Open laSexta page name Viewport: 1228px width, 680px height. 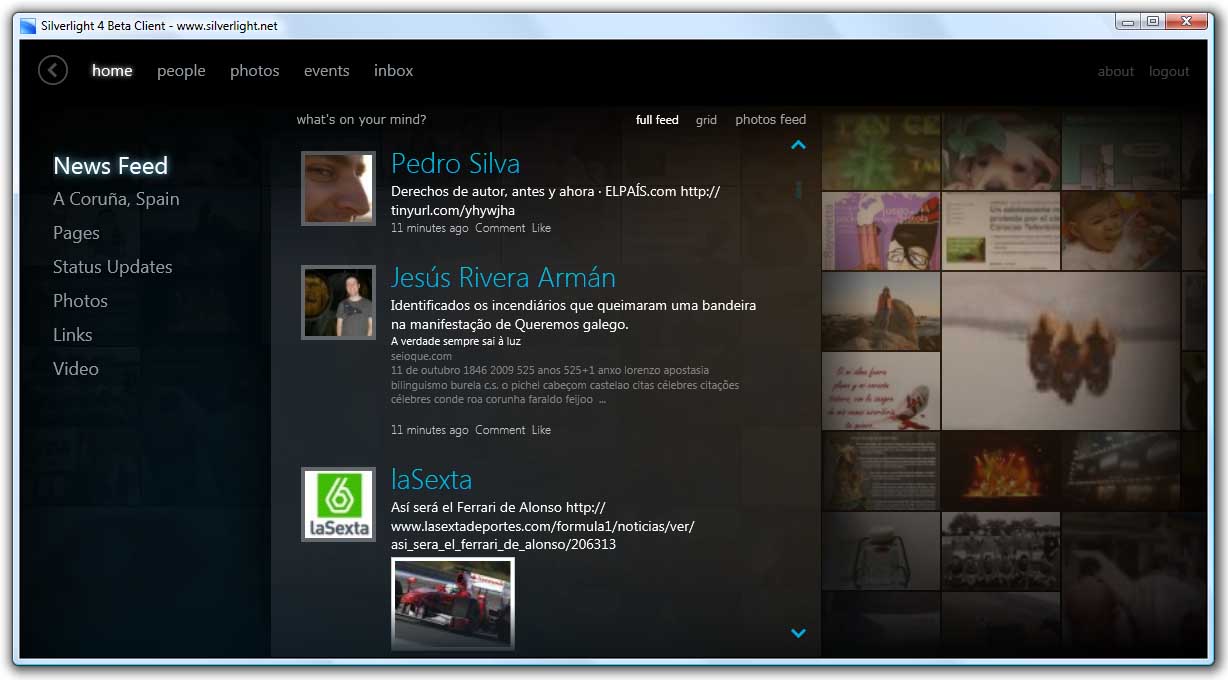click(x=431, y=480)
